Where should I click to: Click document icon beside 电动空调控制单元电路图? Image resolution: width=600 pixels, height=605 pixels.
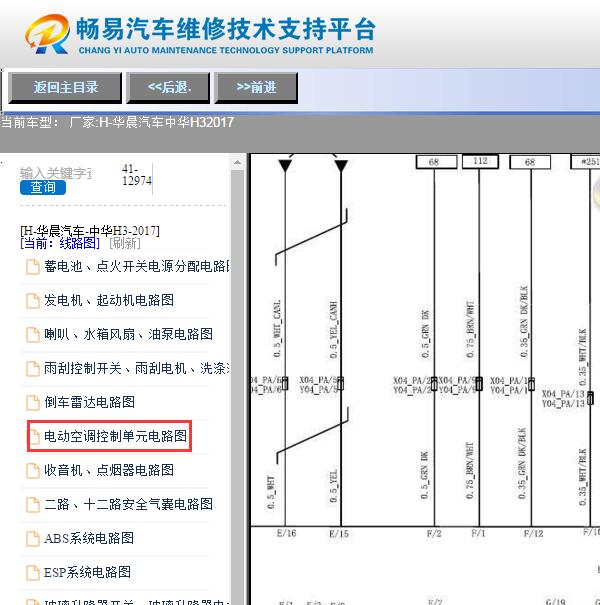coord(35,436)
